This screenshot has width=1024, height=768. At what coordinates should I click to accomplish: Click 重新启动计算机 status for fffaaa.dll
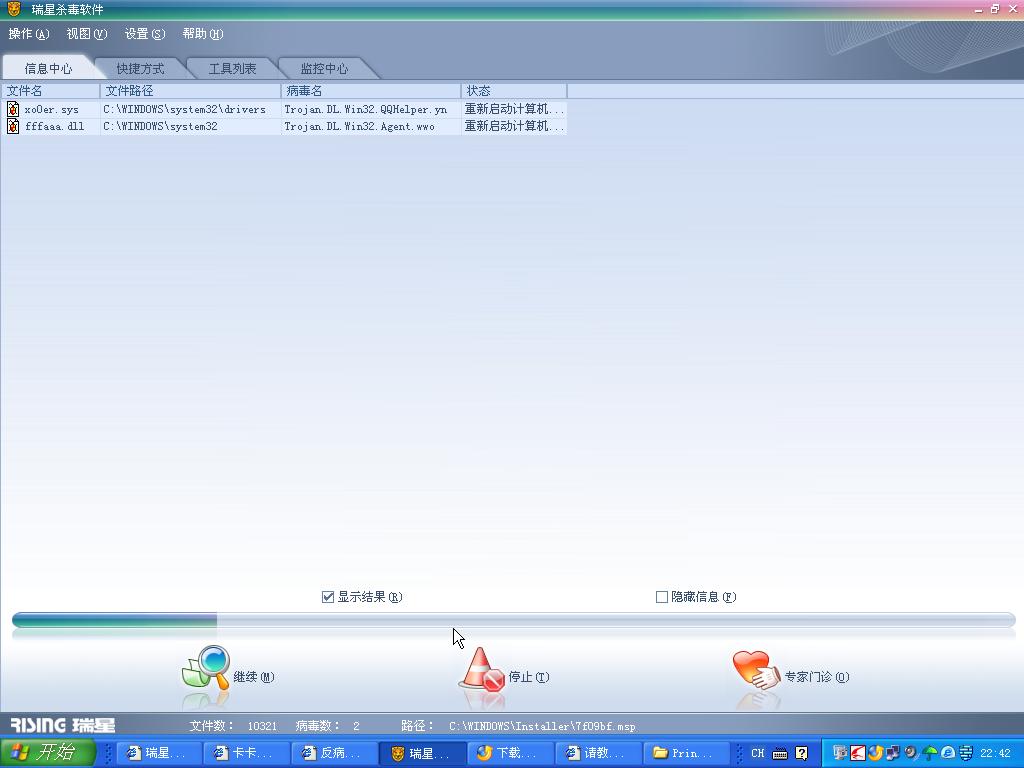pyautogui.click(x=514, y=126)
